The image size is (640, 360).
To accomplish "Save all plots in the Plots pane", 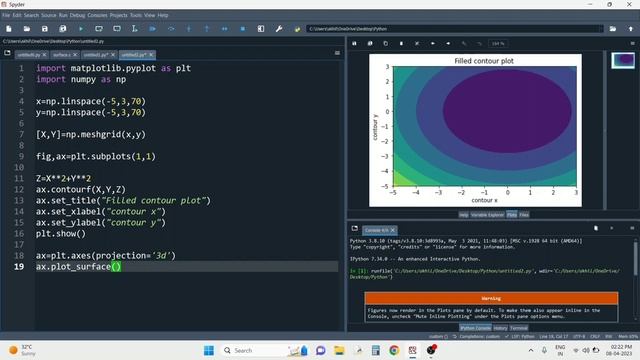I will tap(370, 43).
